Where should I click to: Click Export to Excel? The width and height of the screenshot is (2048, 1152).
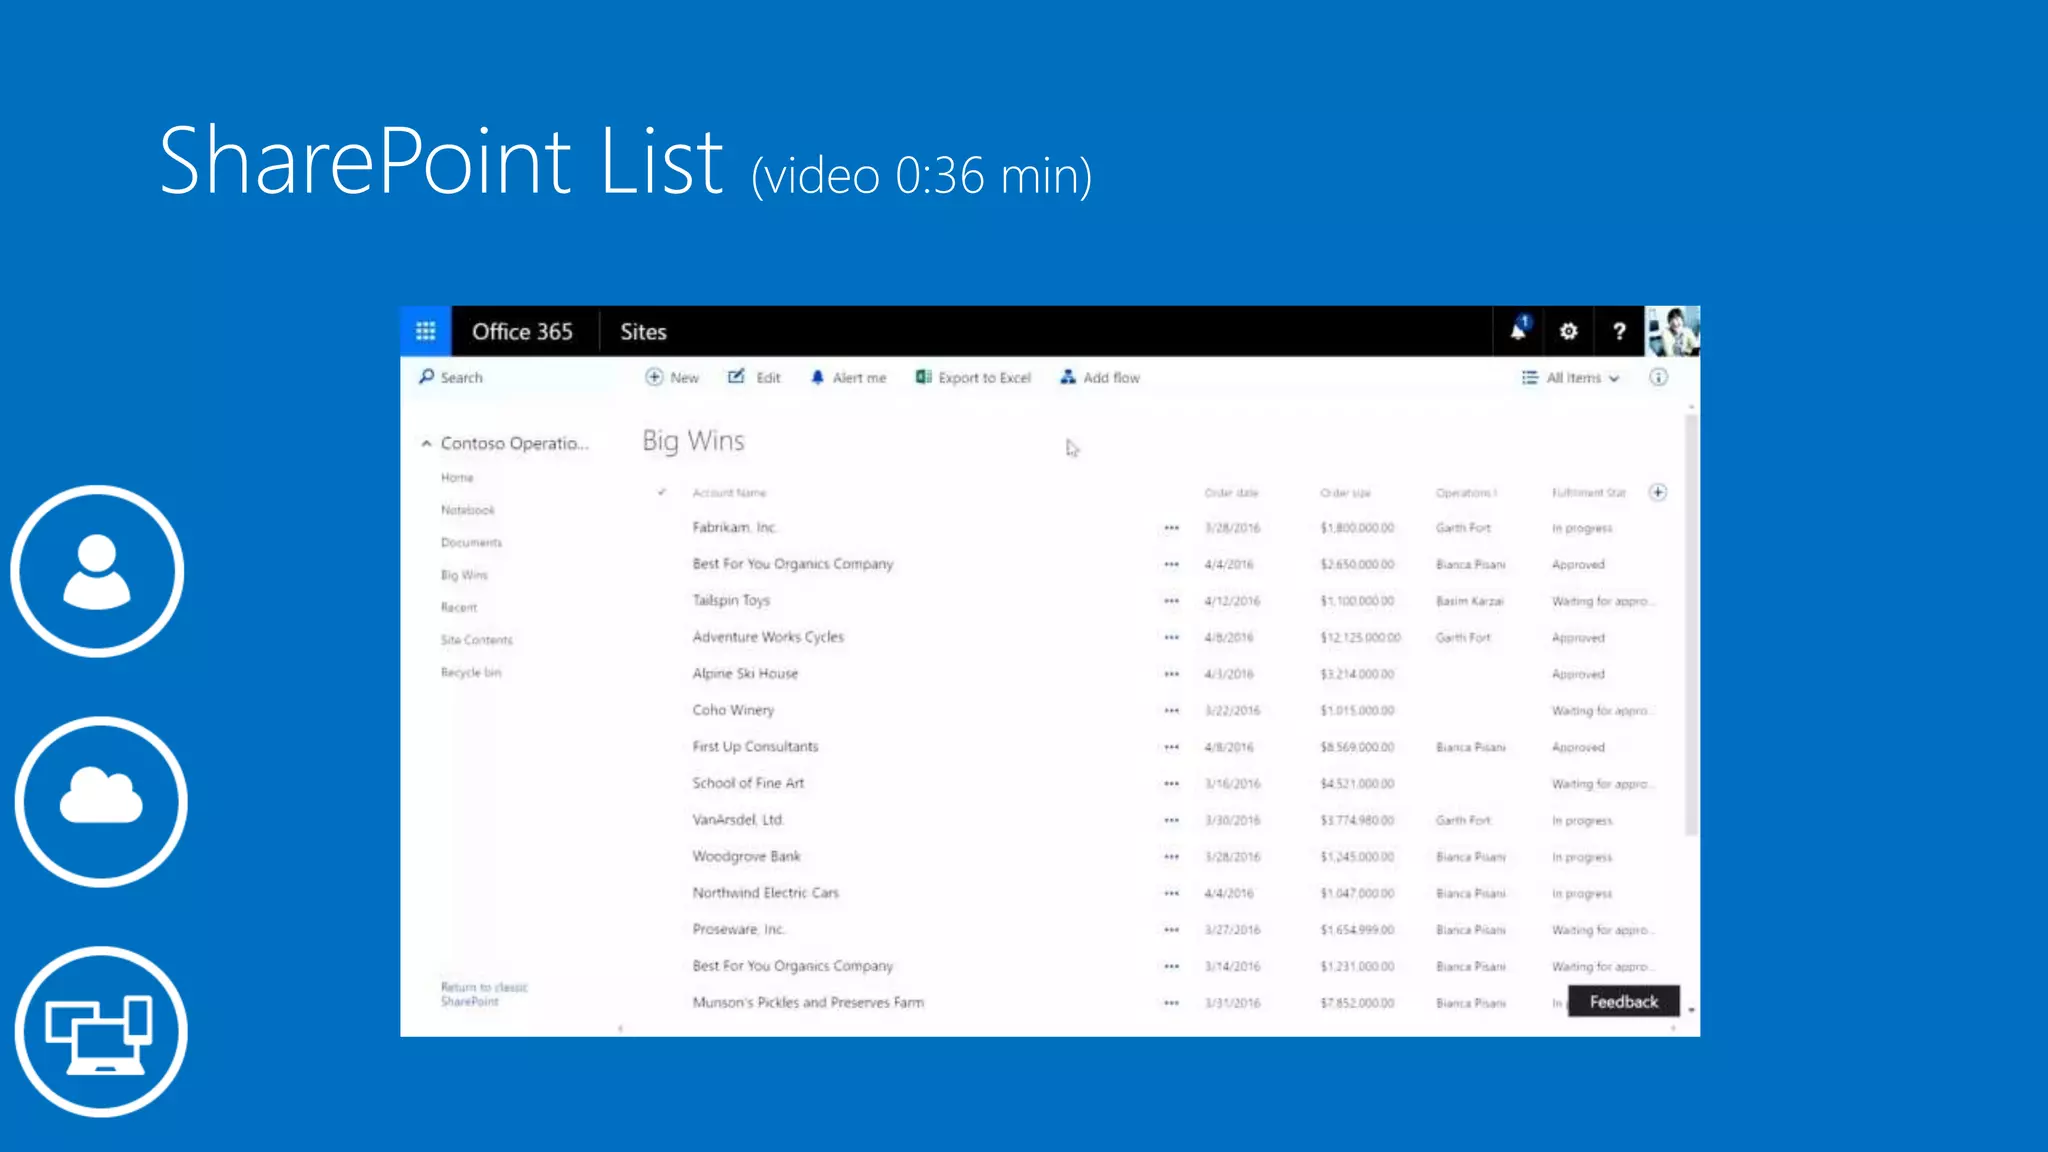(973, 377)
